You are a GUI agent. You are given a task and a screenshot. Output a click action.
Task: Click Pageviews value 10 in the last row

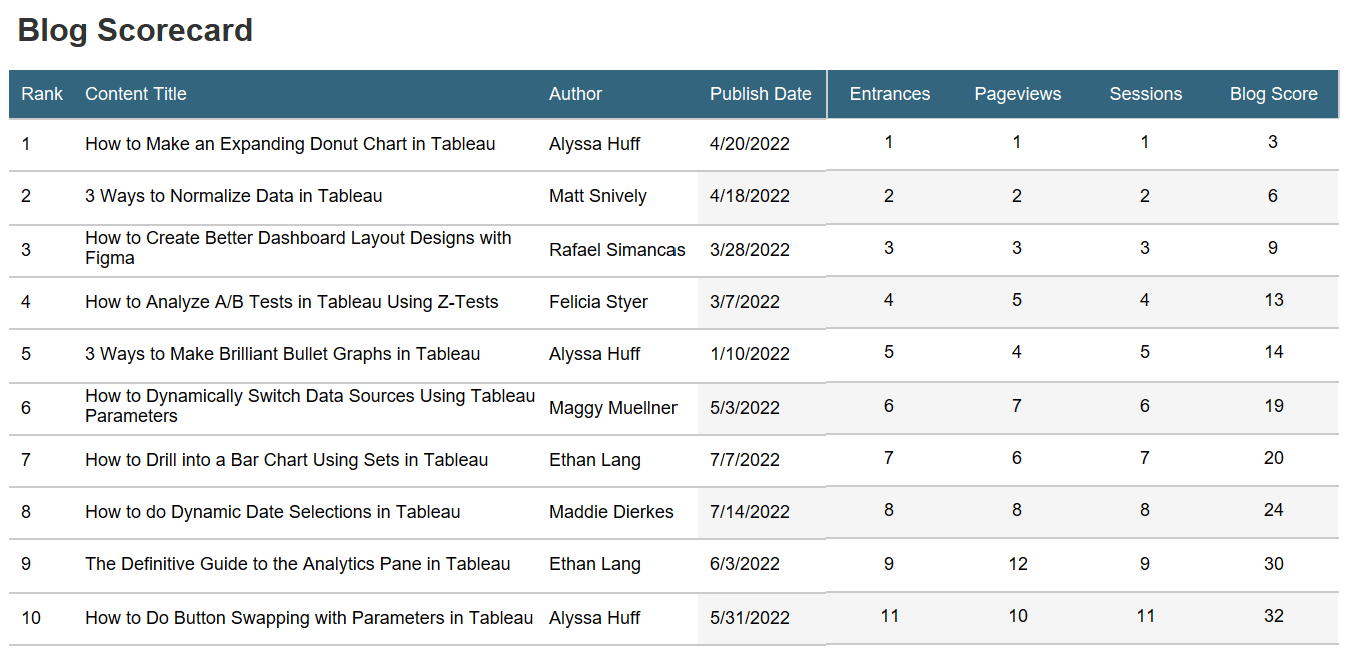pyautogui.click(x=1018, y=616)
